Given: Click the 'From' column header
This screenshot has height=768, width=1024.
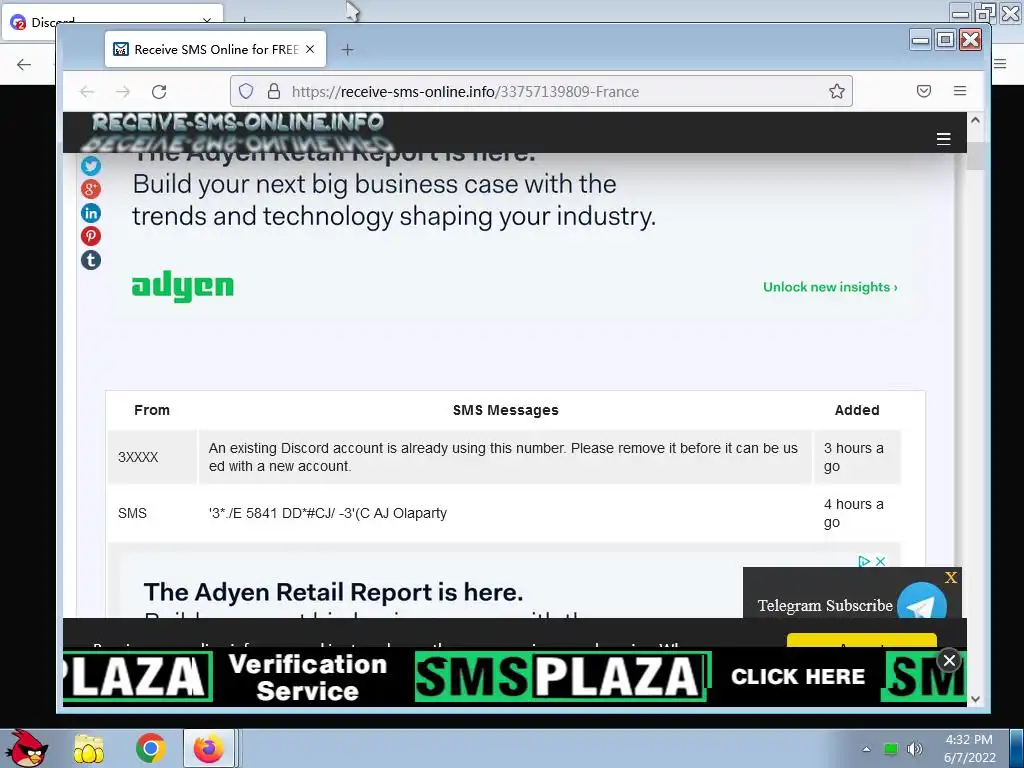Looking at the screenshot, I should point(152,410).
